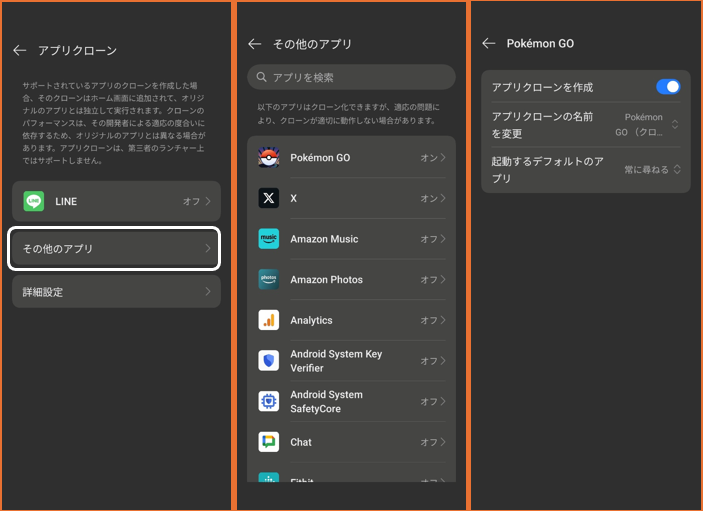The height and width of the screenshot is (511, 703).
Task: Open the LINE clone setting row
Action: pyautogui.click(x=115, y=201)
